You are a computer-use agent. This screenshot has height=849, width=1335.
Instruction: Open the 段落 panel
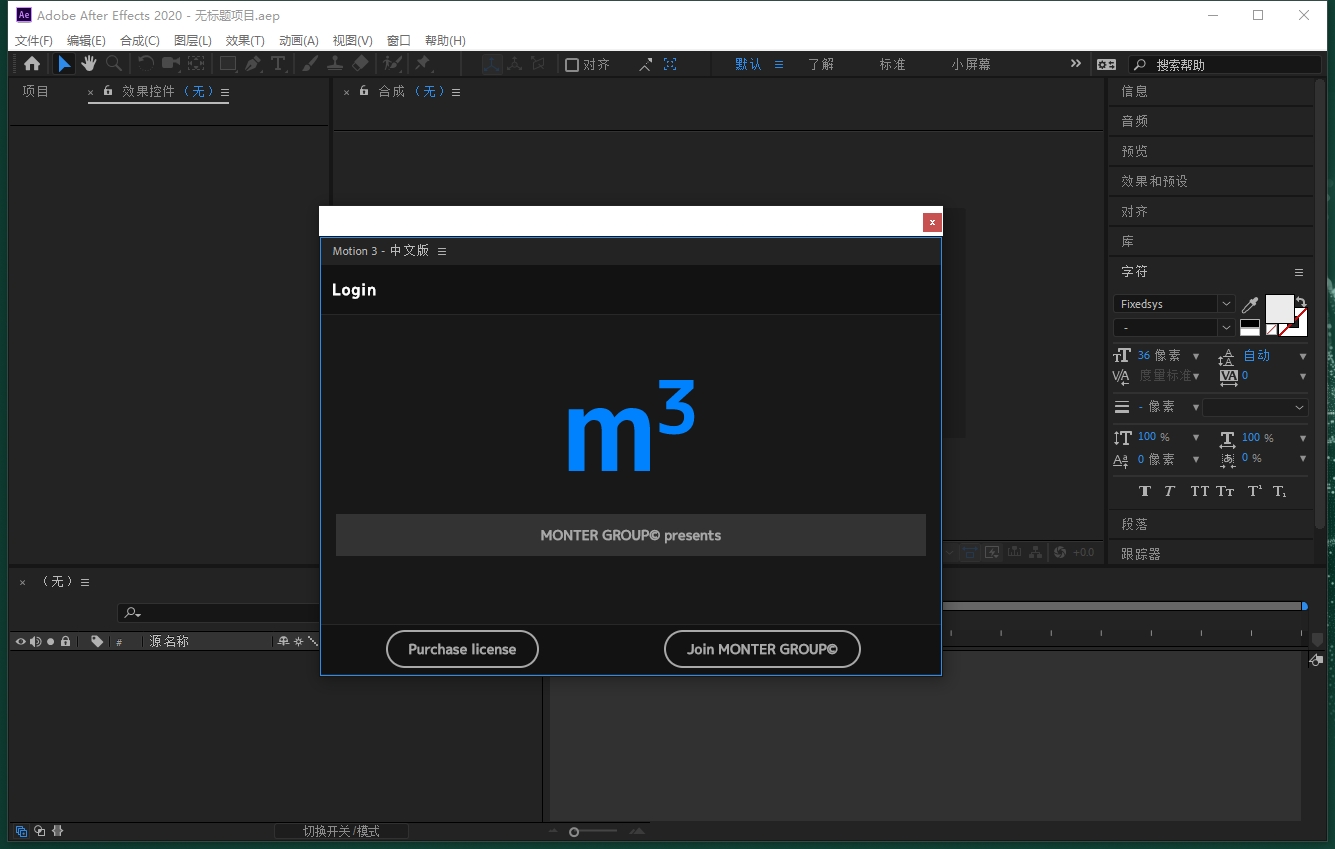1134,524
